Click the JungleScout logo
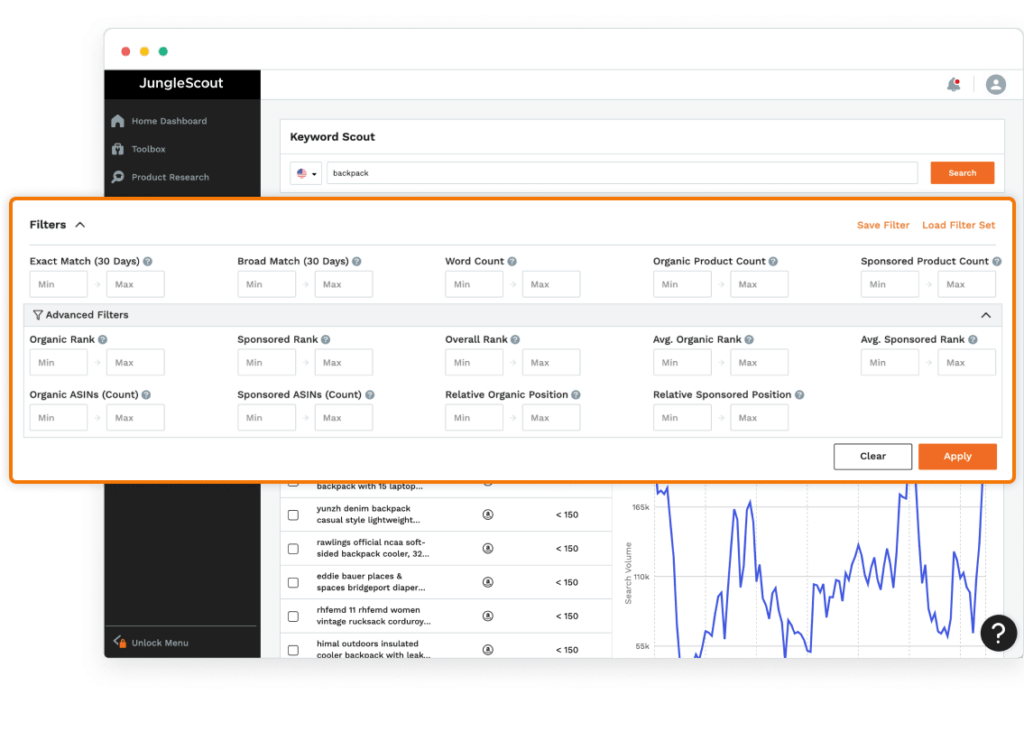This screenshot has height=732, width=1024. (181, 83)
